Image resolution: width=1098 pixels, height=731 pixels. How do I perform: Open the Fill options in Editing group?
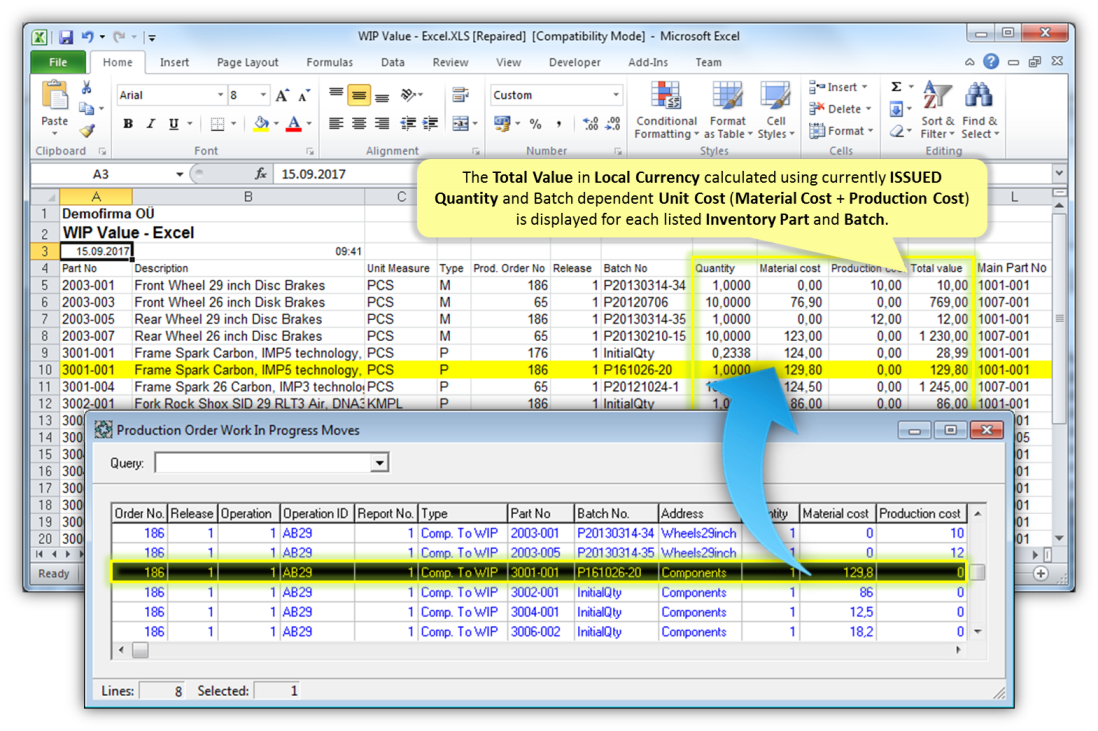[x=896, y=109]
